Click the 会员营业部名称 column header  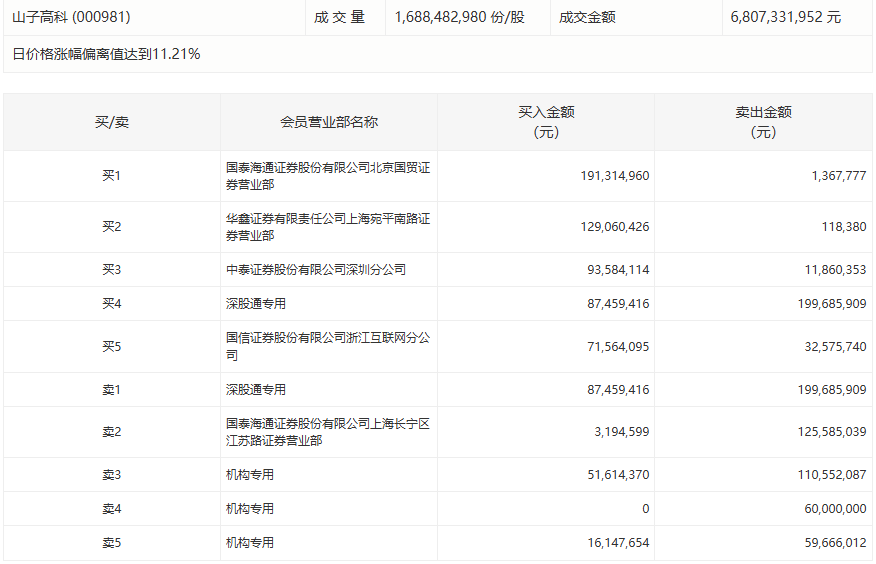pos(329,122)
